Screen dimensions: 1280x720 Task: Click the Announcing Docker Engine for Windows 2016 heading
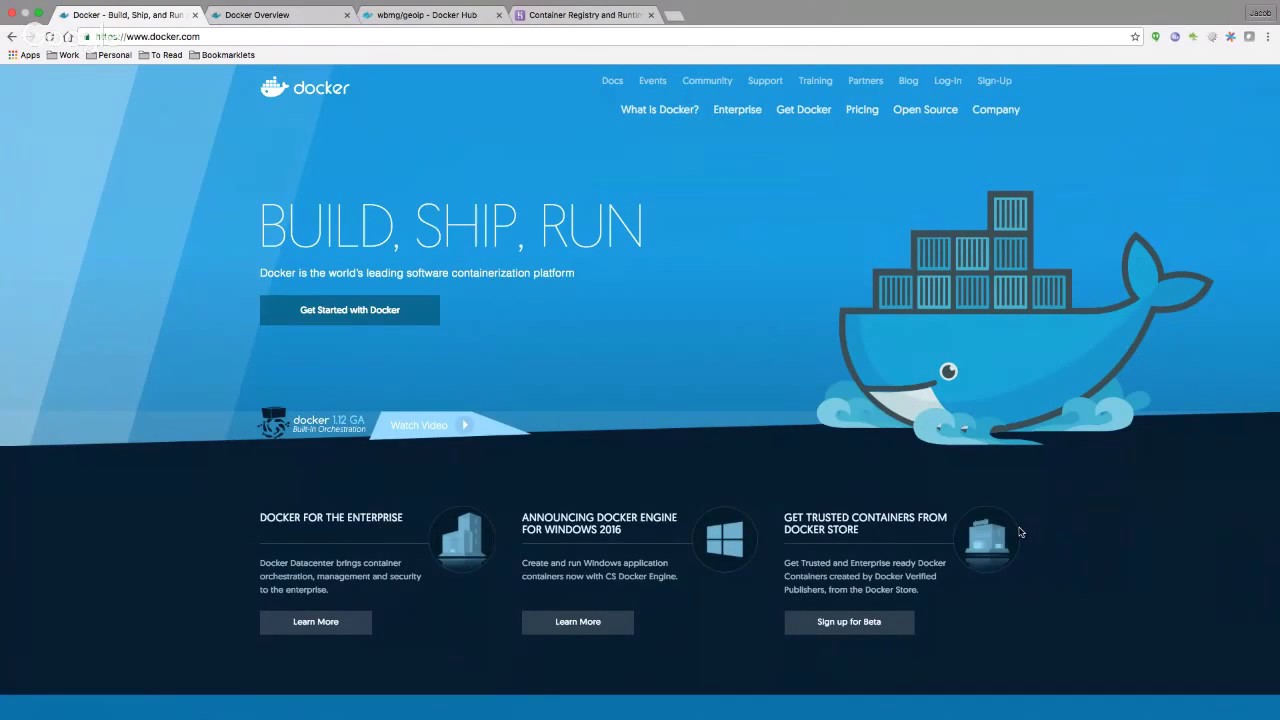point(599,524)
